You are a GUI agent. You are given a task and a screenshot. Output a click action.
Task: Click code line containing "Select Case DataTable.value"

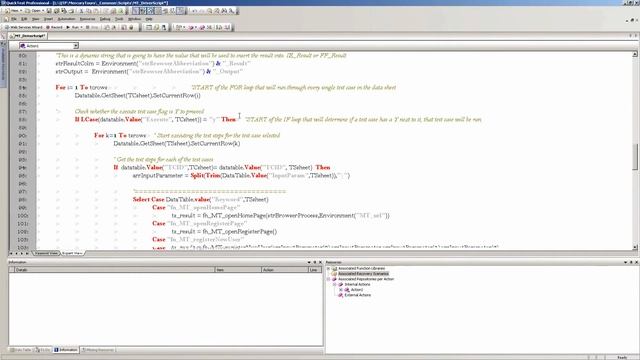click(x=200, y=200)
